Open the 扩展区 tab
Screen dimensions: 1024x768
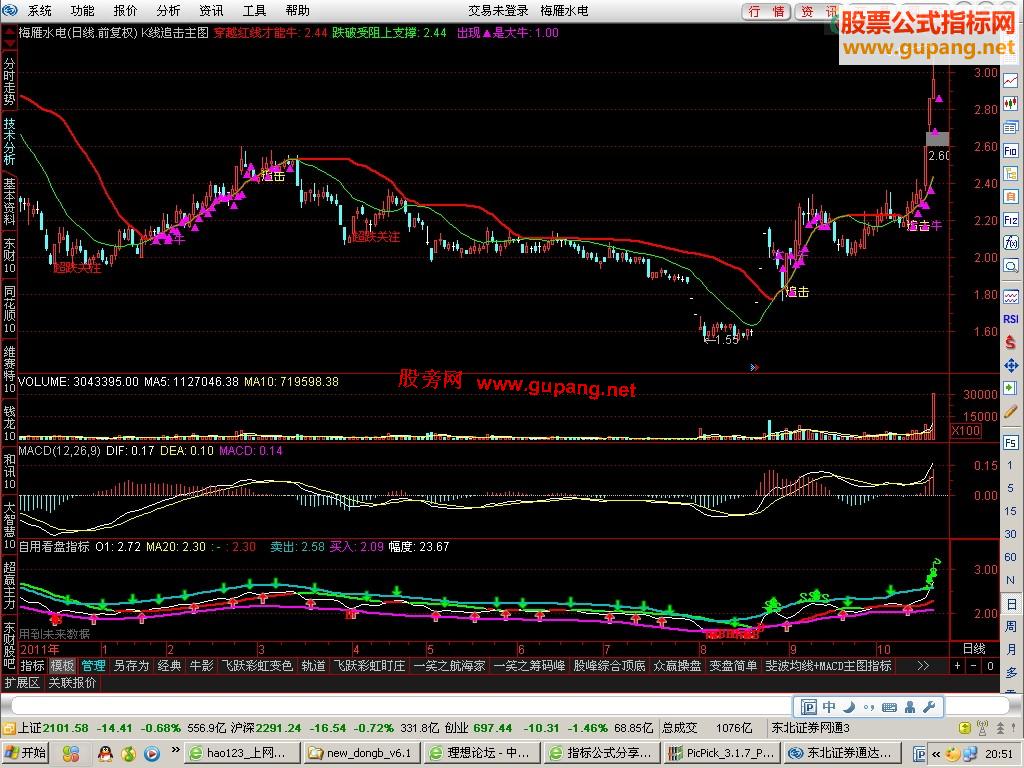point(22,682)
